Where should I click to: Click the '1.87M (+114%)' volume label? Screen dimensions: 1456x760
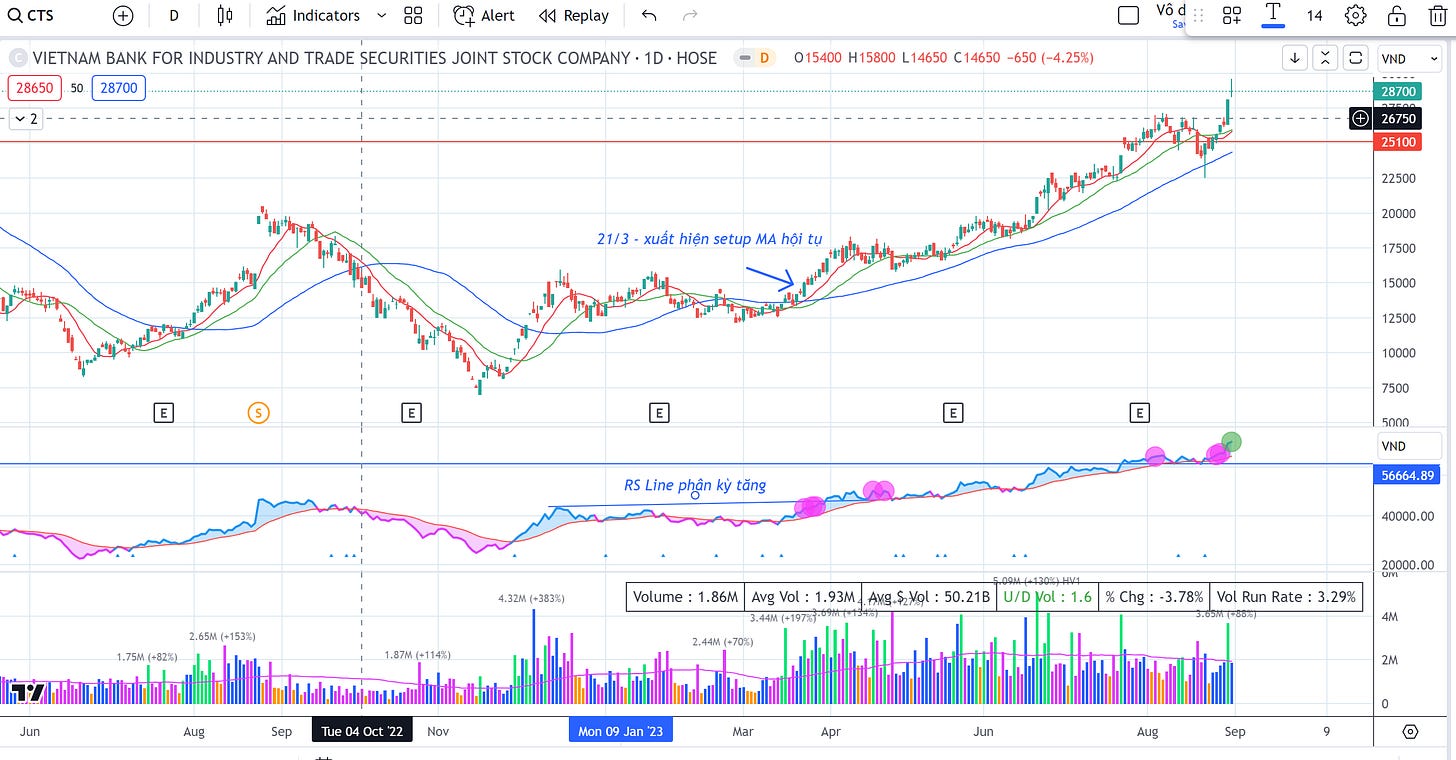click(417, 654)
